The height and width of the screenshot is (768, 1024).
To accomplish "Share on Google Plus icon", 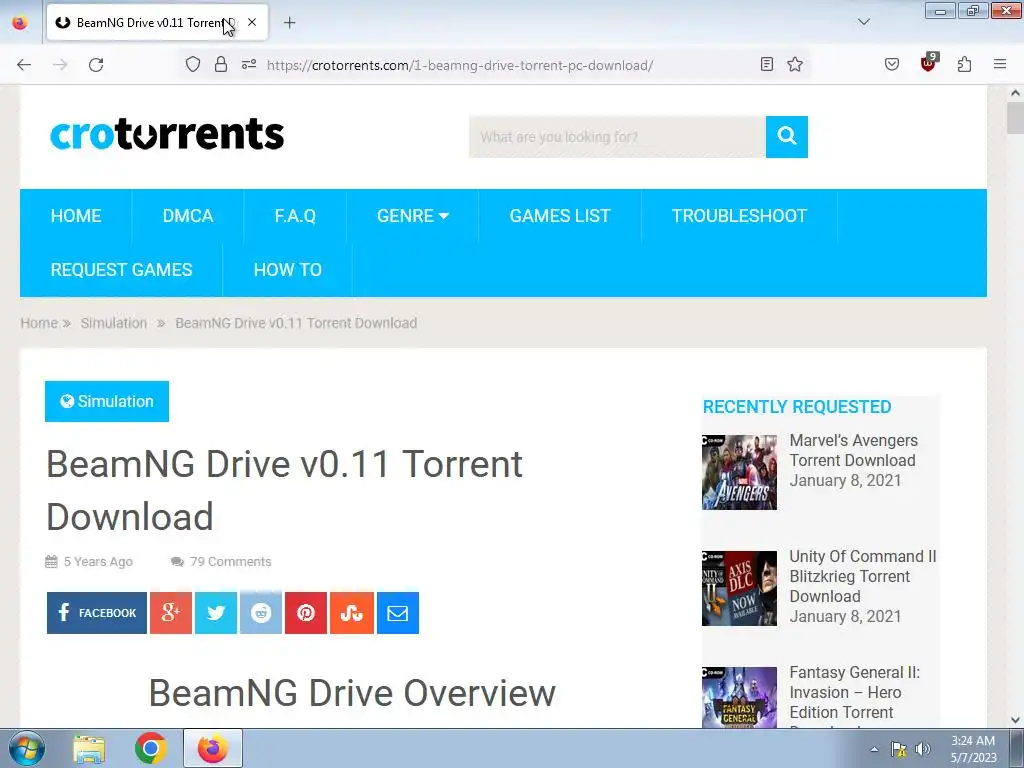I will pos(171,613).
